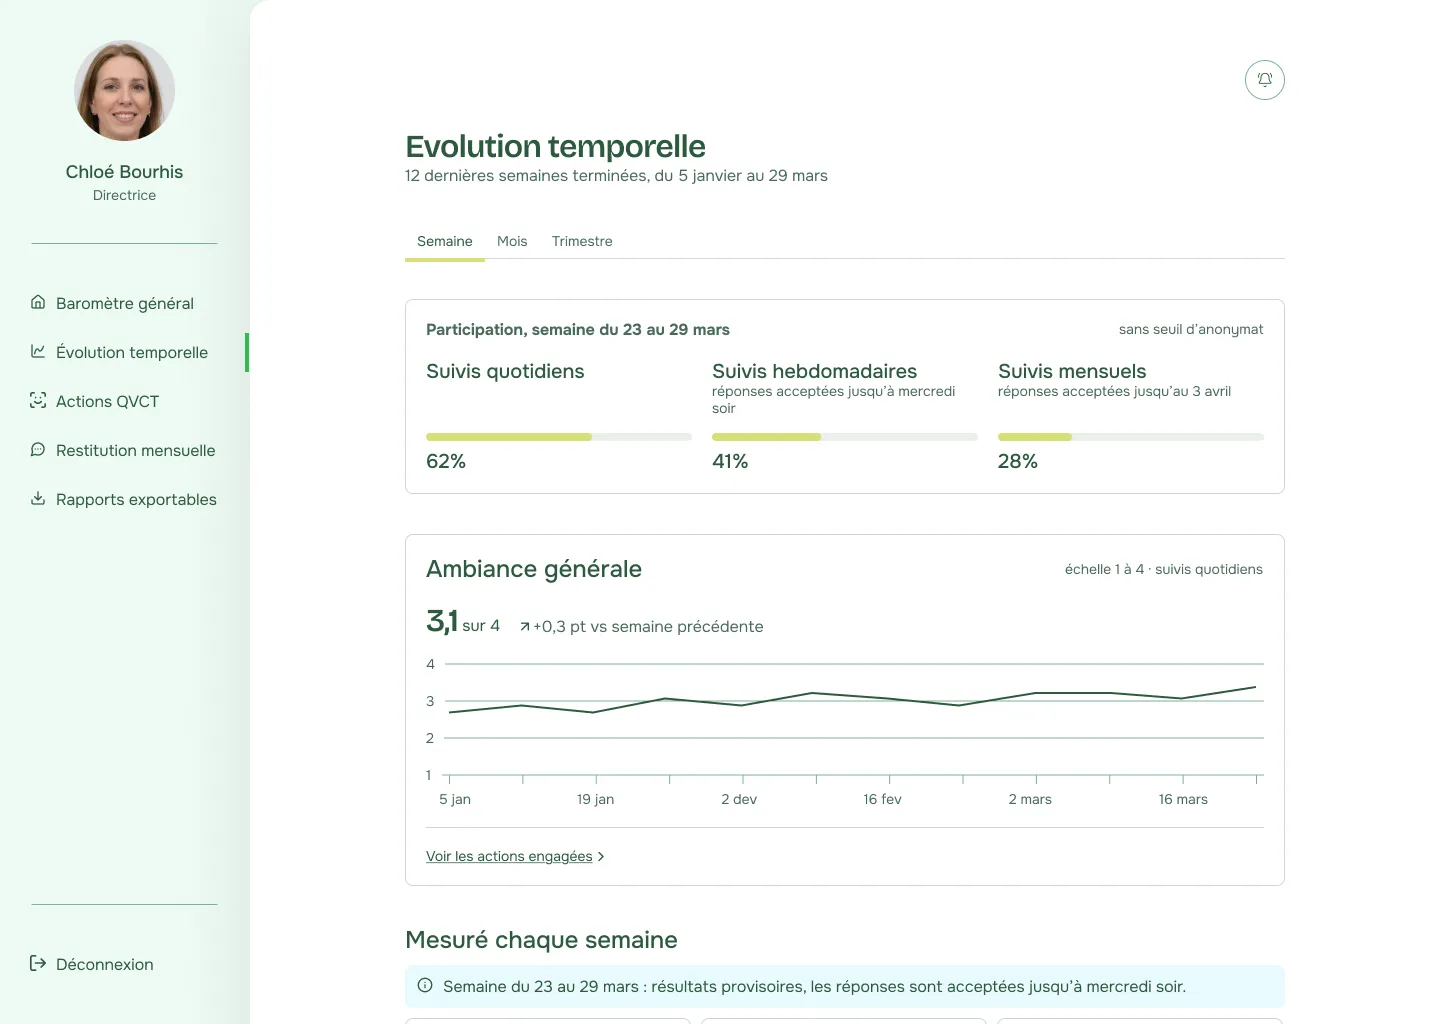
Task: Click the info icon in the provisional results banner
Action: point(425,986)
